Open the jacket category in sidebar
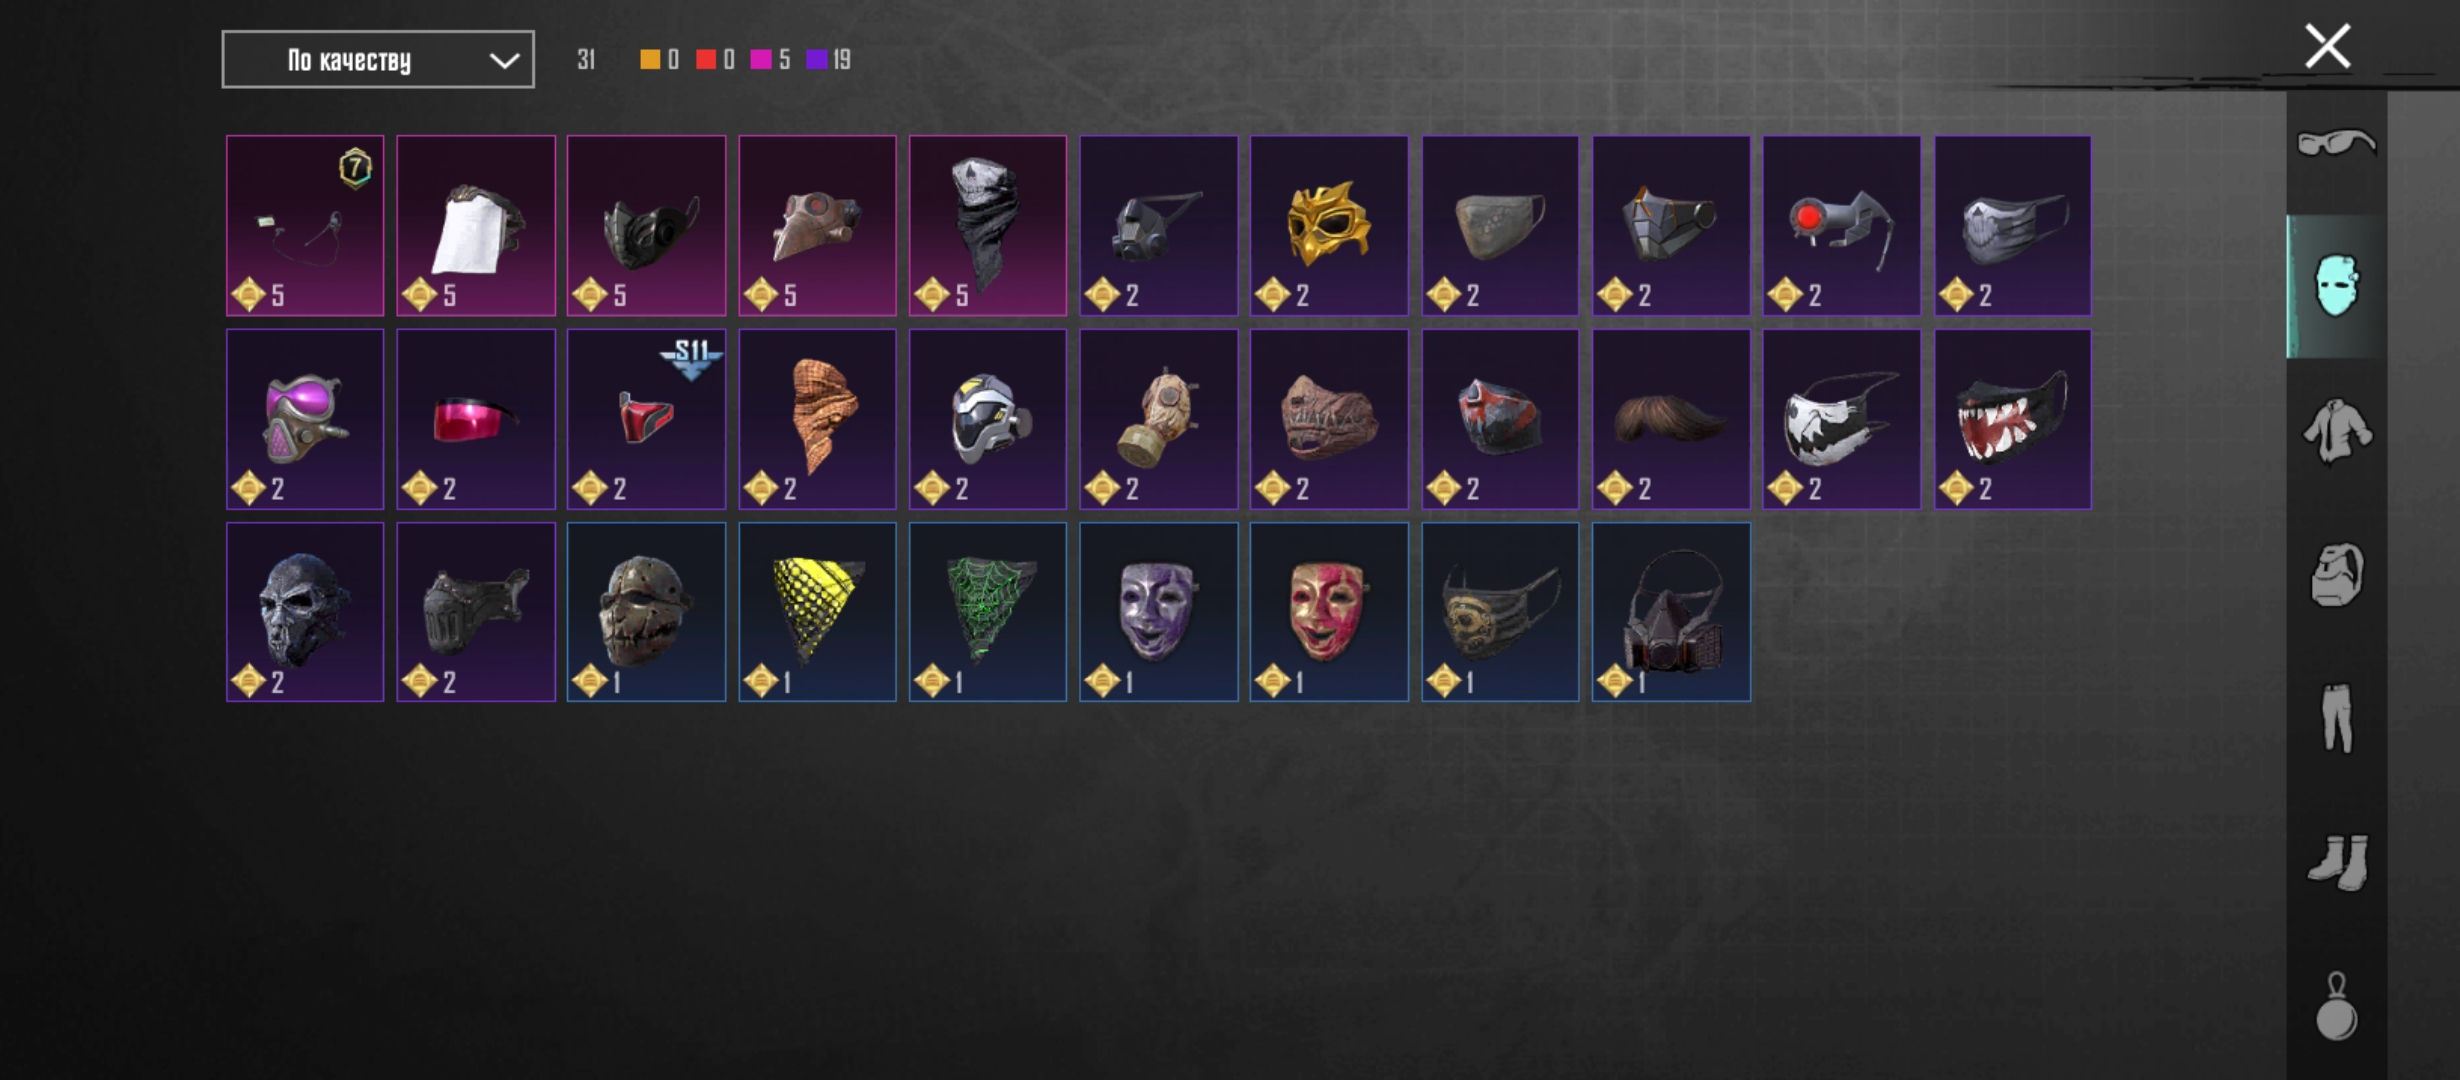Screen dimensions: 2460x1080 tap(2337, 431)
